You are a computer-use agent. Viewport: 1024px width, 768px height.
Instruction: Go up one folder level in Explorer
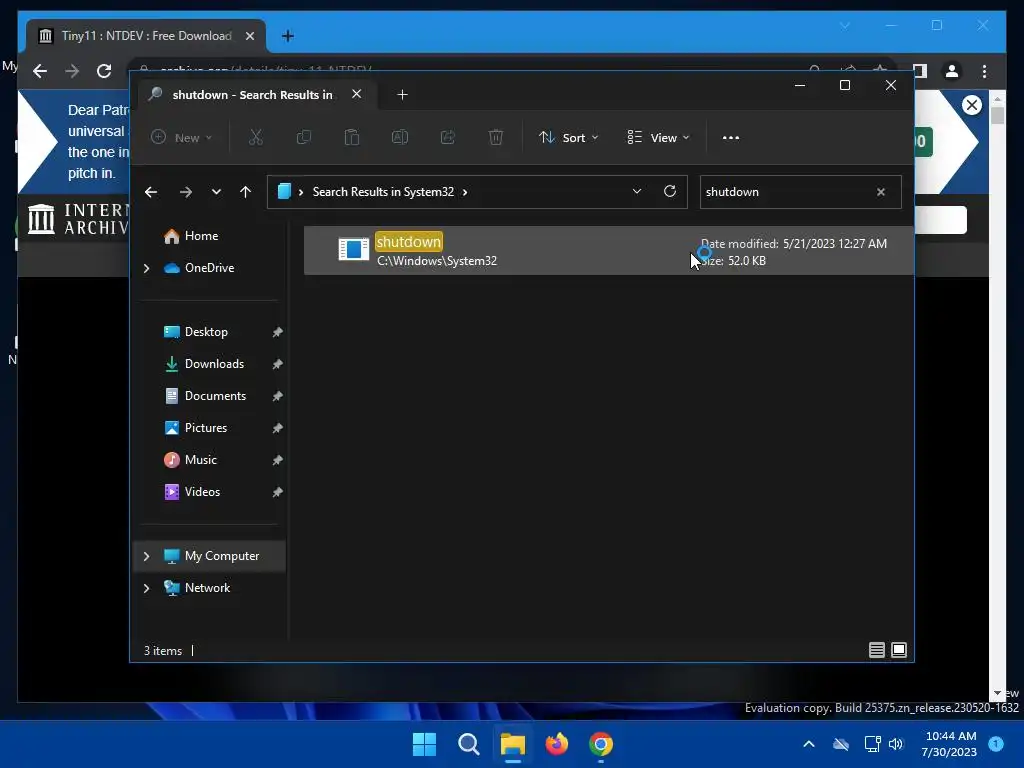(246, 192)
